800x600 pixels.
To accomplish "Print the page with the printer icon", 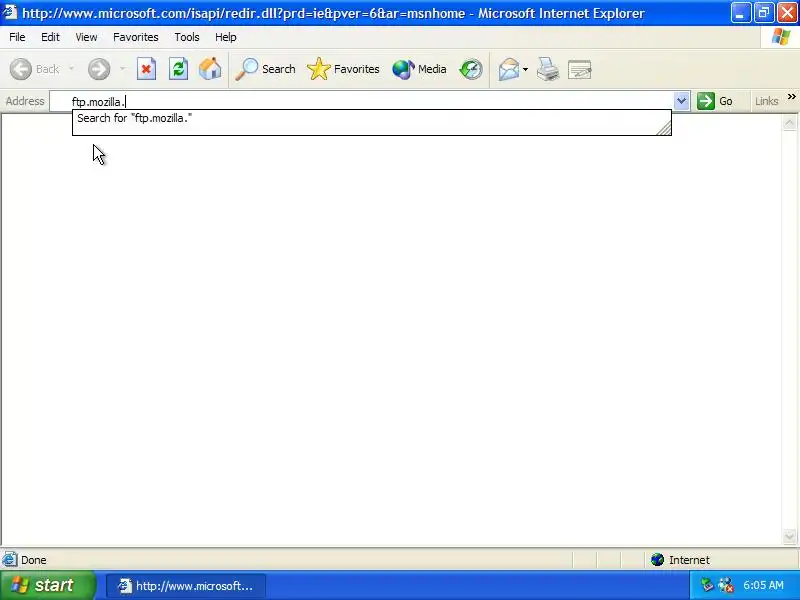I will [x=548, y=69].
